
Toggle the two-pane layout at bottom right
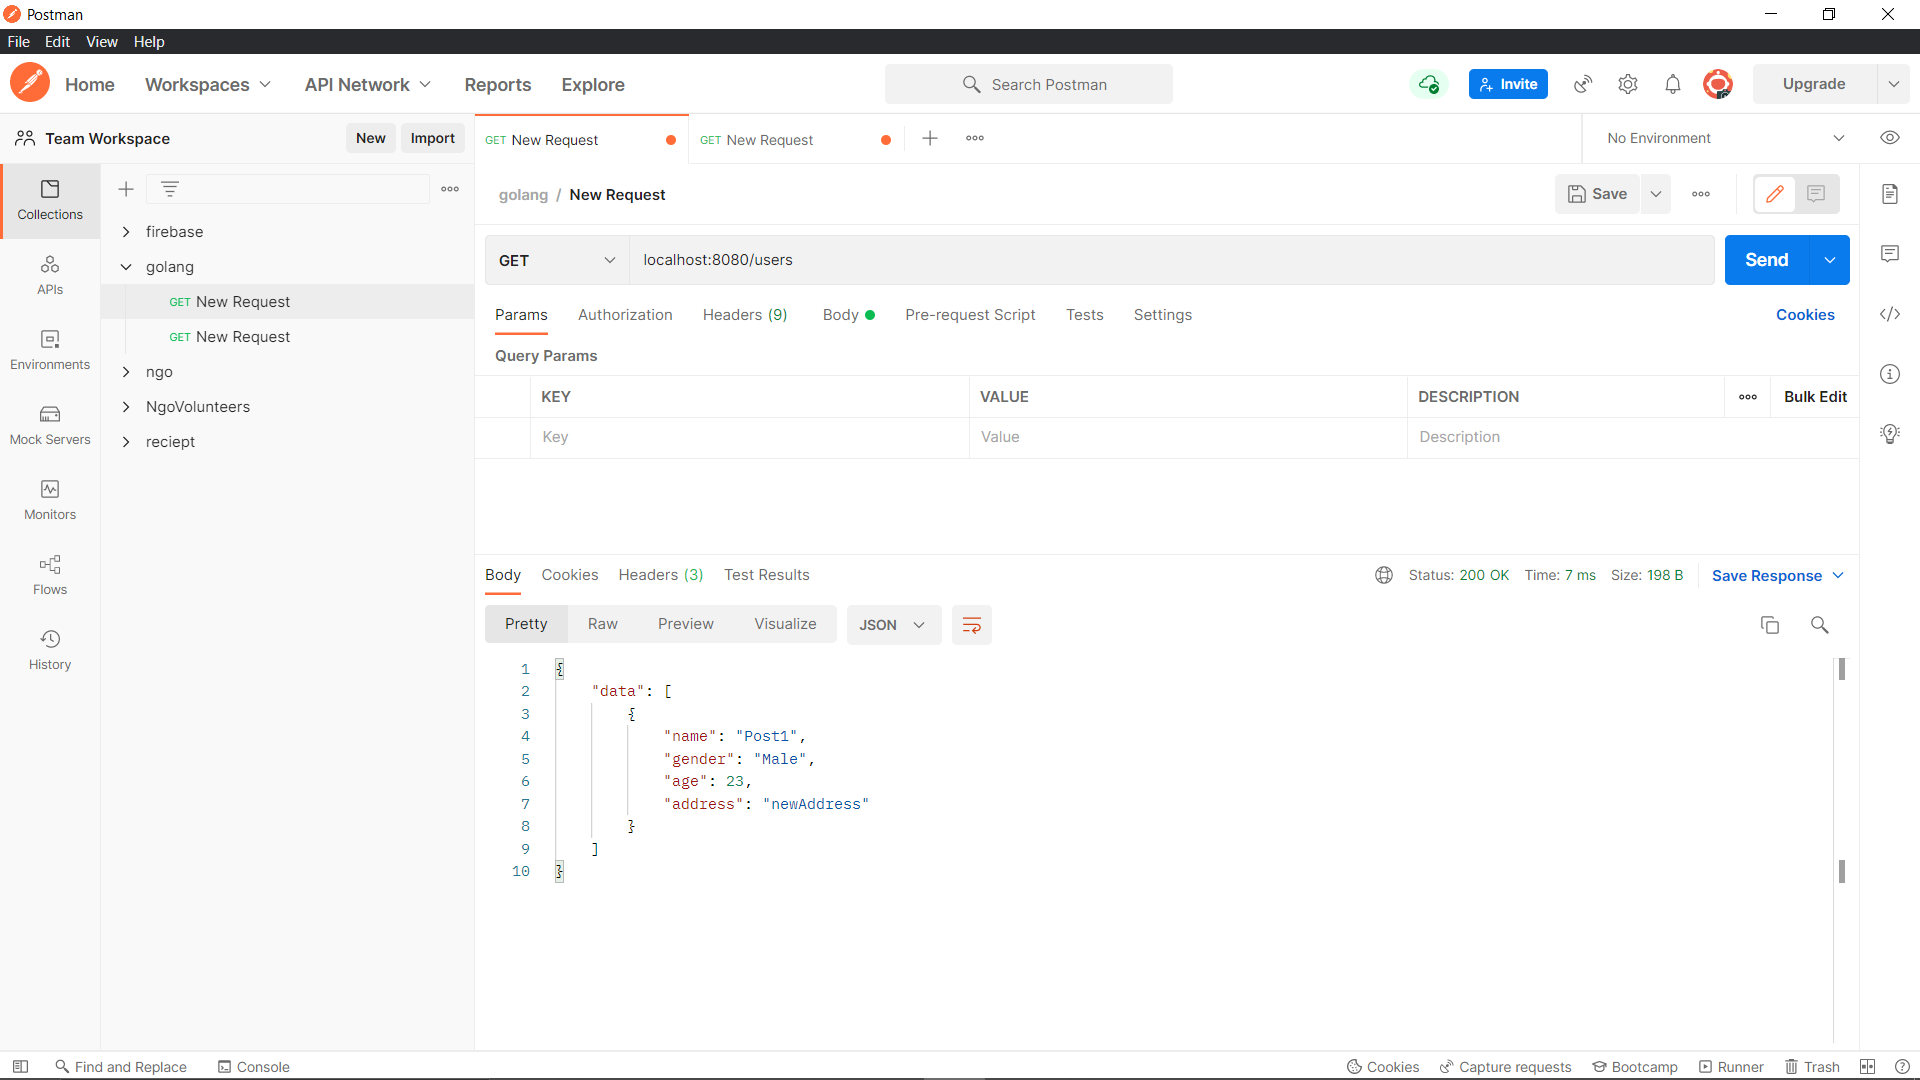1868,1066
